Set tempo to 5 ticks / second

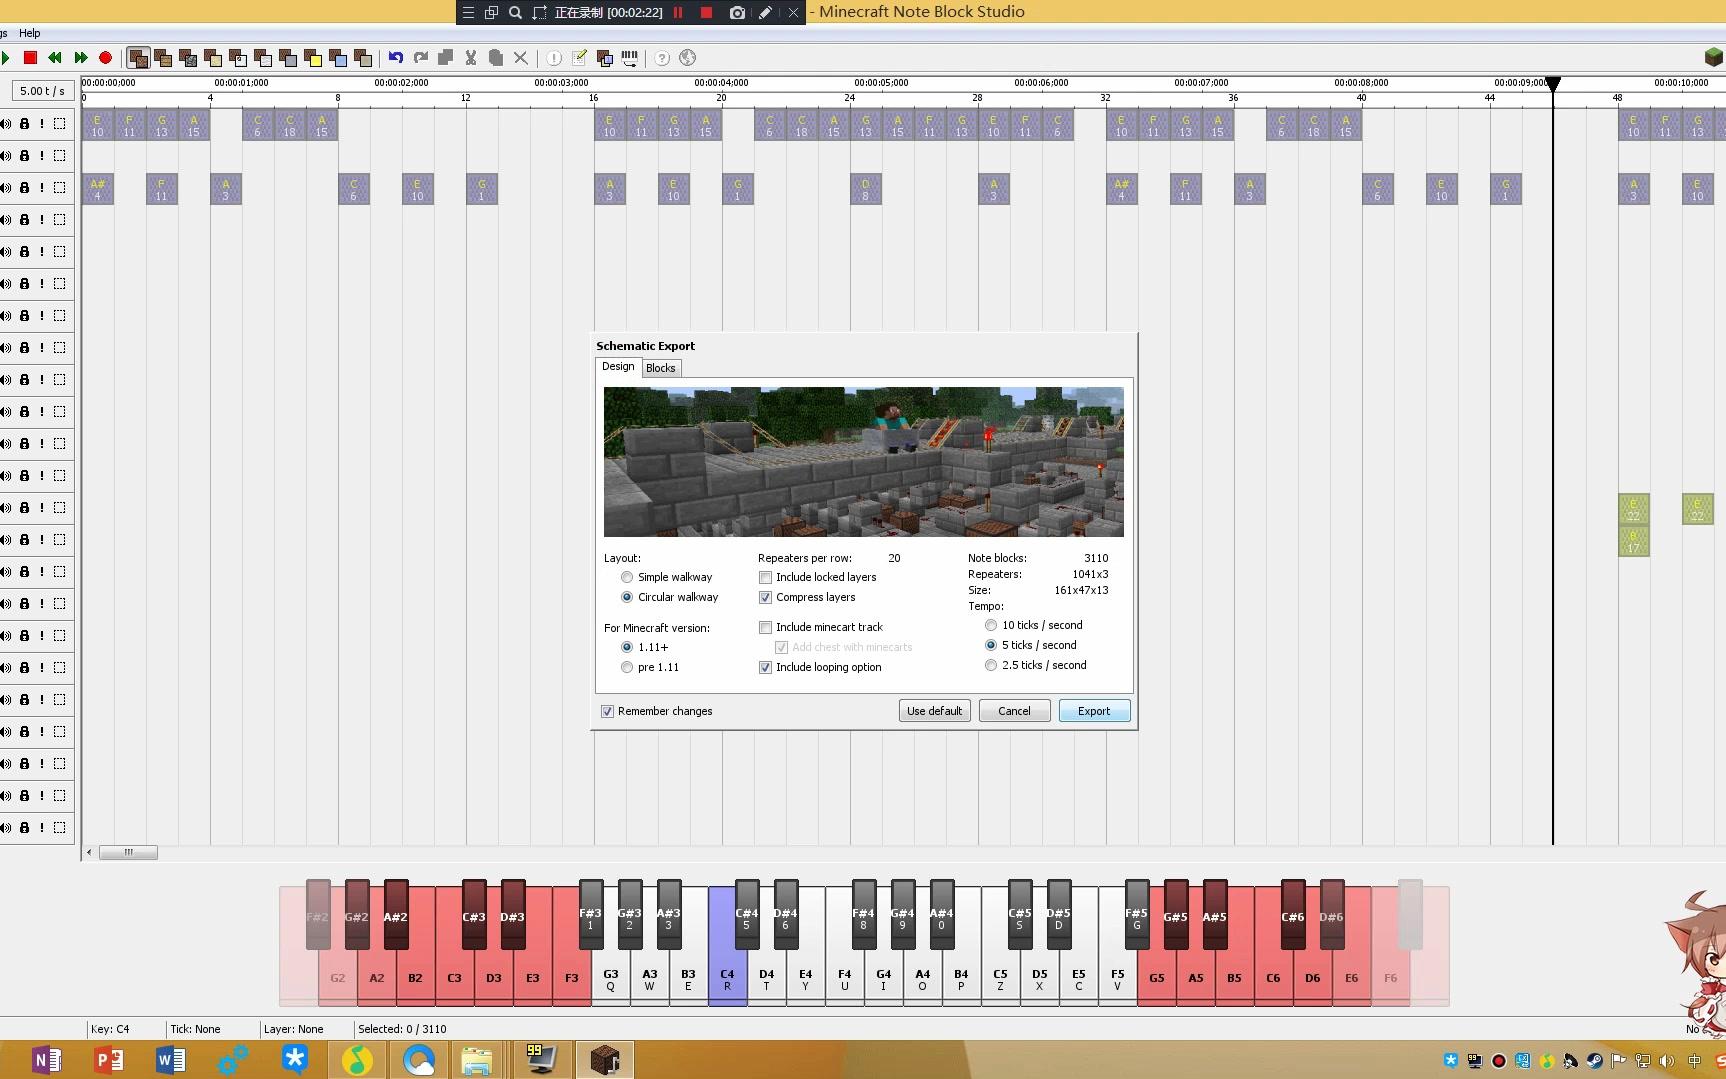[991, 645]
